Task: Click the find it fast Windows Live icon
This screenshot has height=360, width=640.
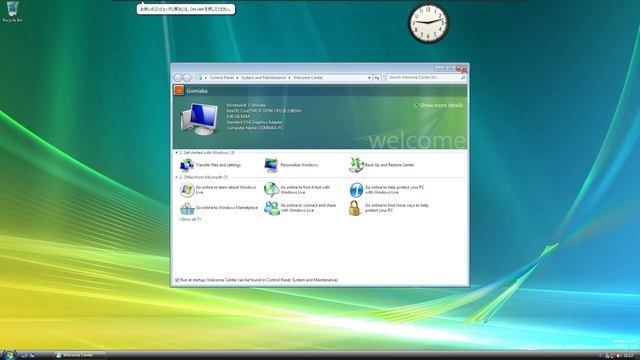Action: pos(271,190)
